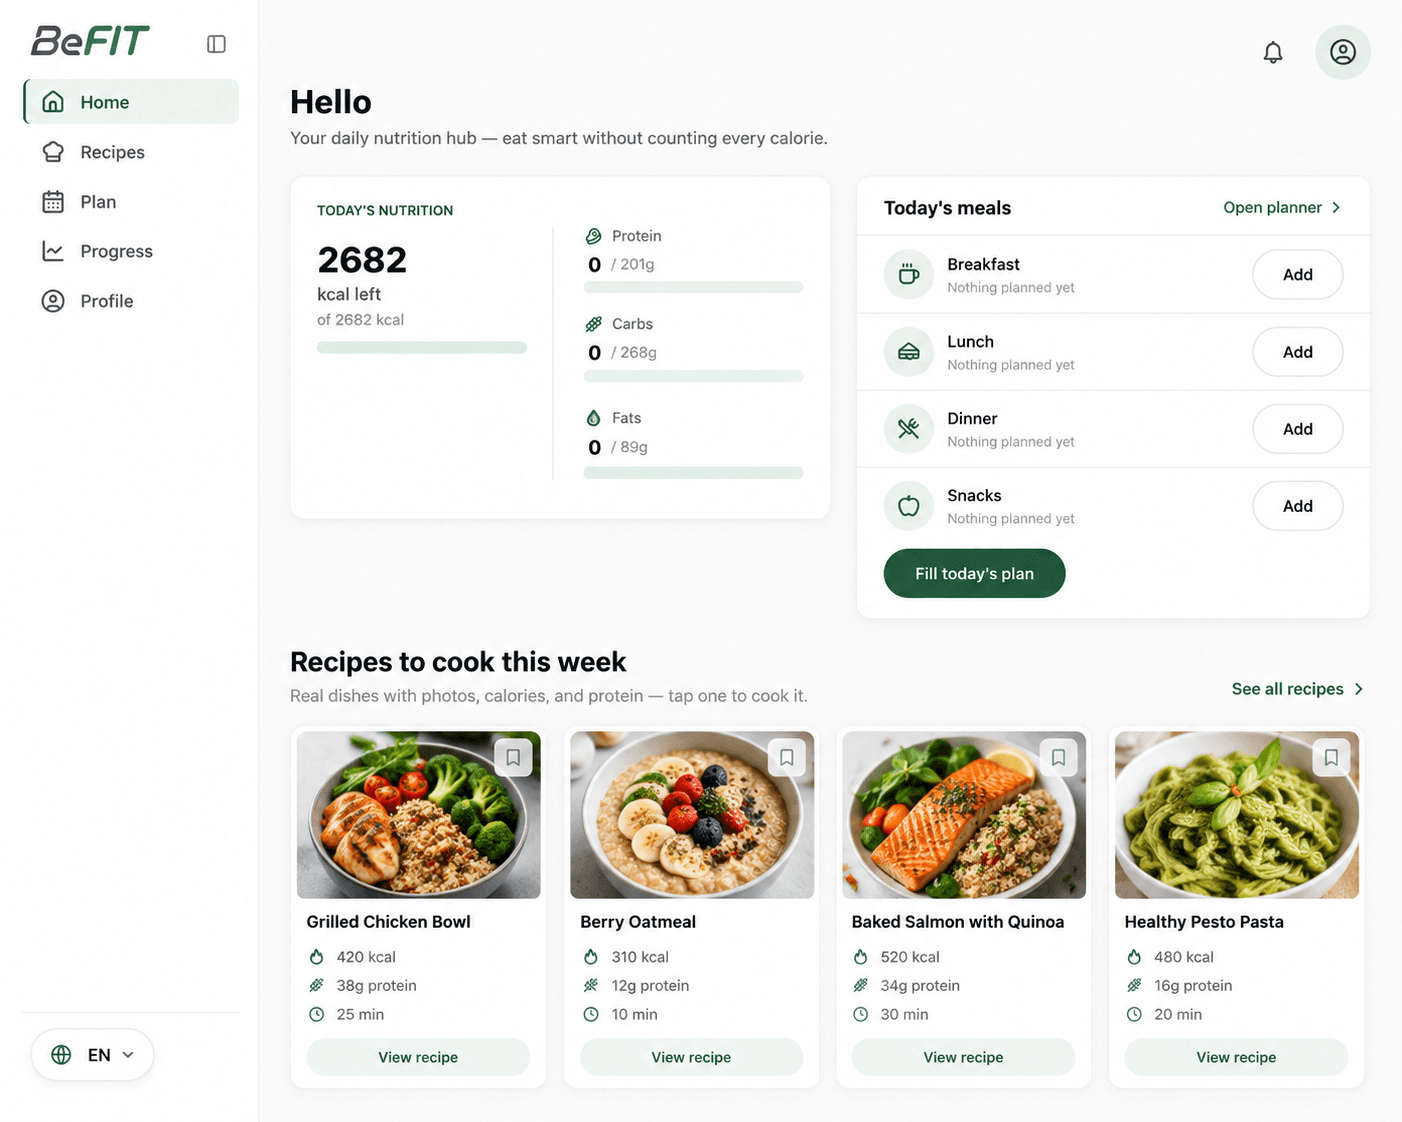Open the Baked Salmon with Quinoa photo
This screenshot has width=1402, height=1122.
964,815
